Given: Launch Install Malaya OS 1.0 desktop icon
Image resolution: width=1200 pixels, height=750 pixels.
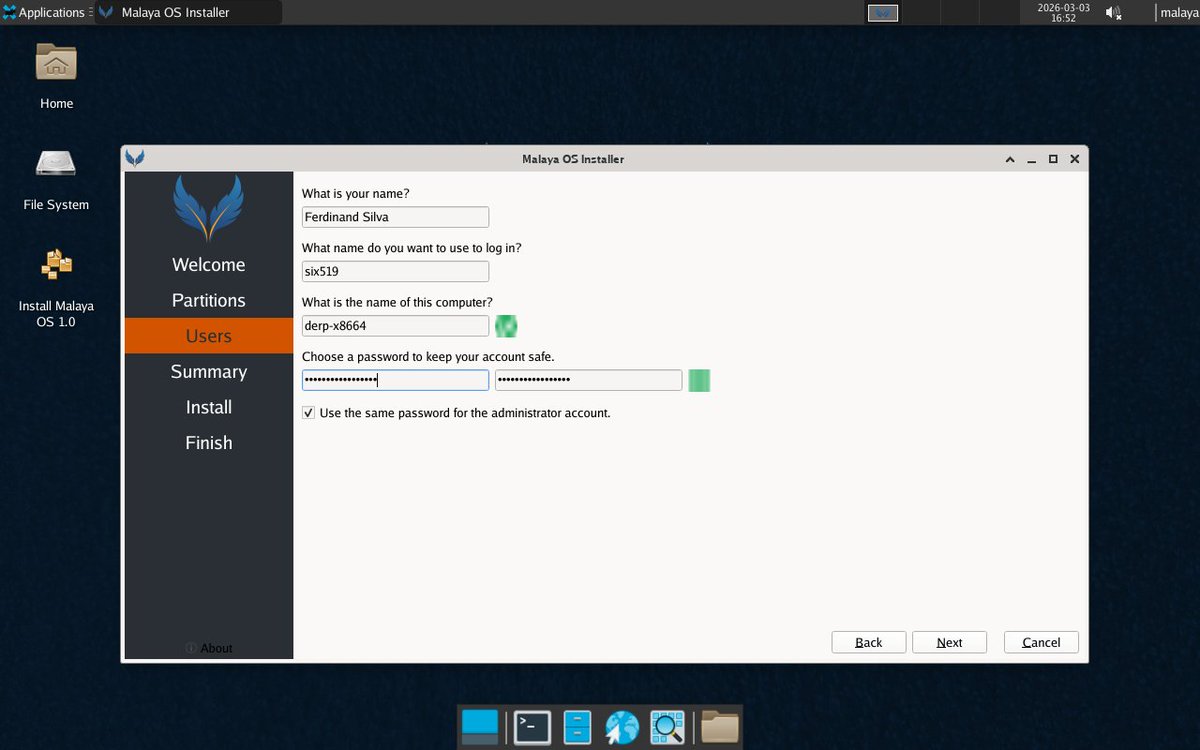Looking at the screenshot, I should click(x=56, y=264).
